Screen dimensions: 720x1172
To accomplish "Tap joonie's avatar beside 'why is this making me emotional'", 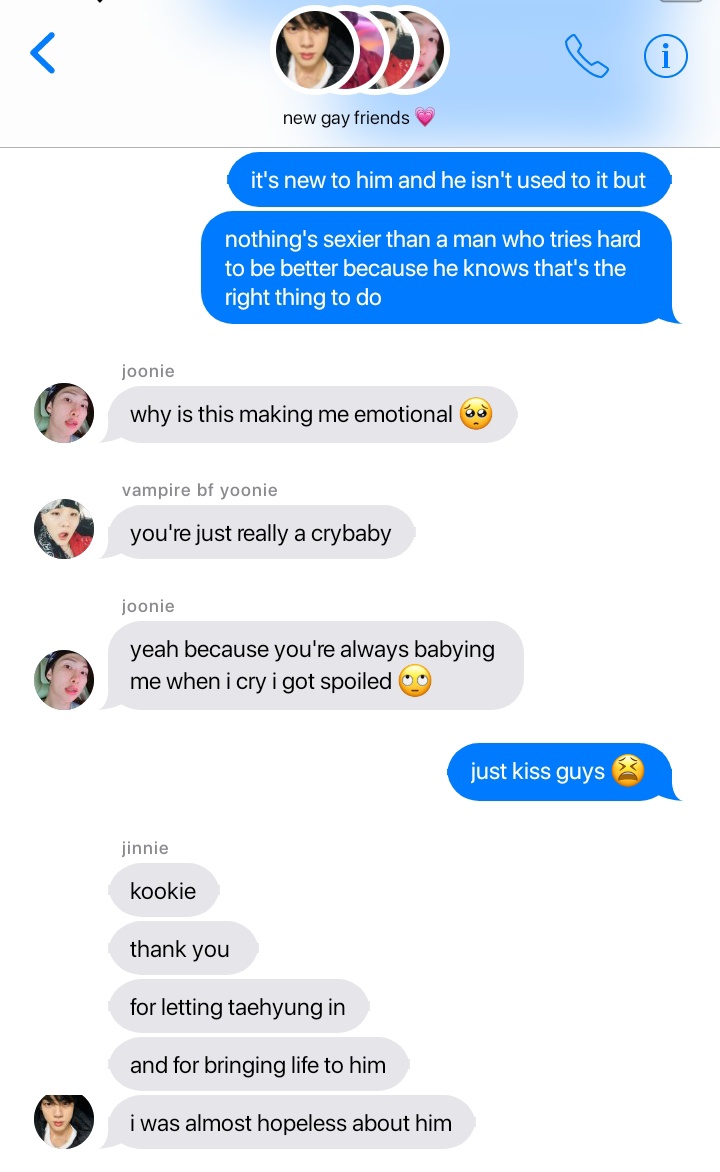I will 64,413.
